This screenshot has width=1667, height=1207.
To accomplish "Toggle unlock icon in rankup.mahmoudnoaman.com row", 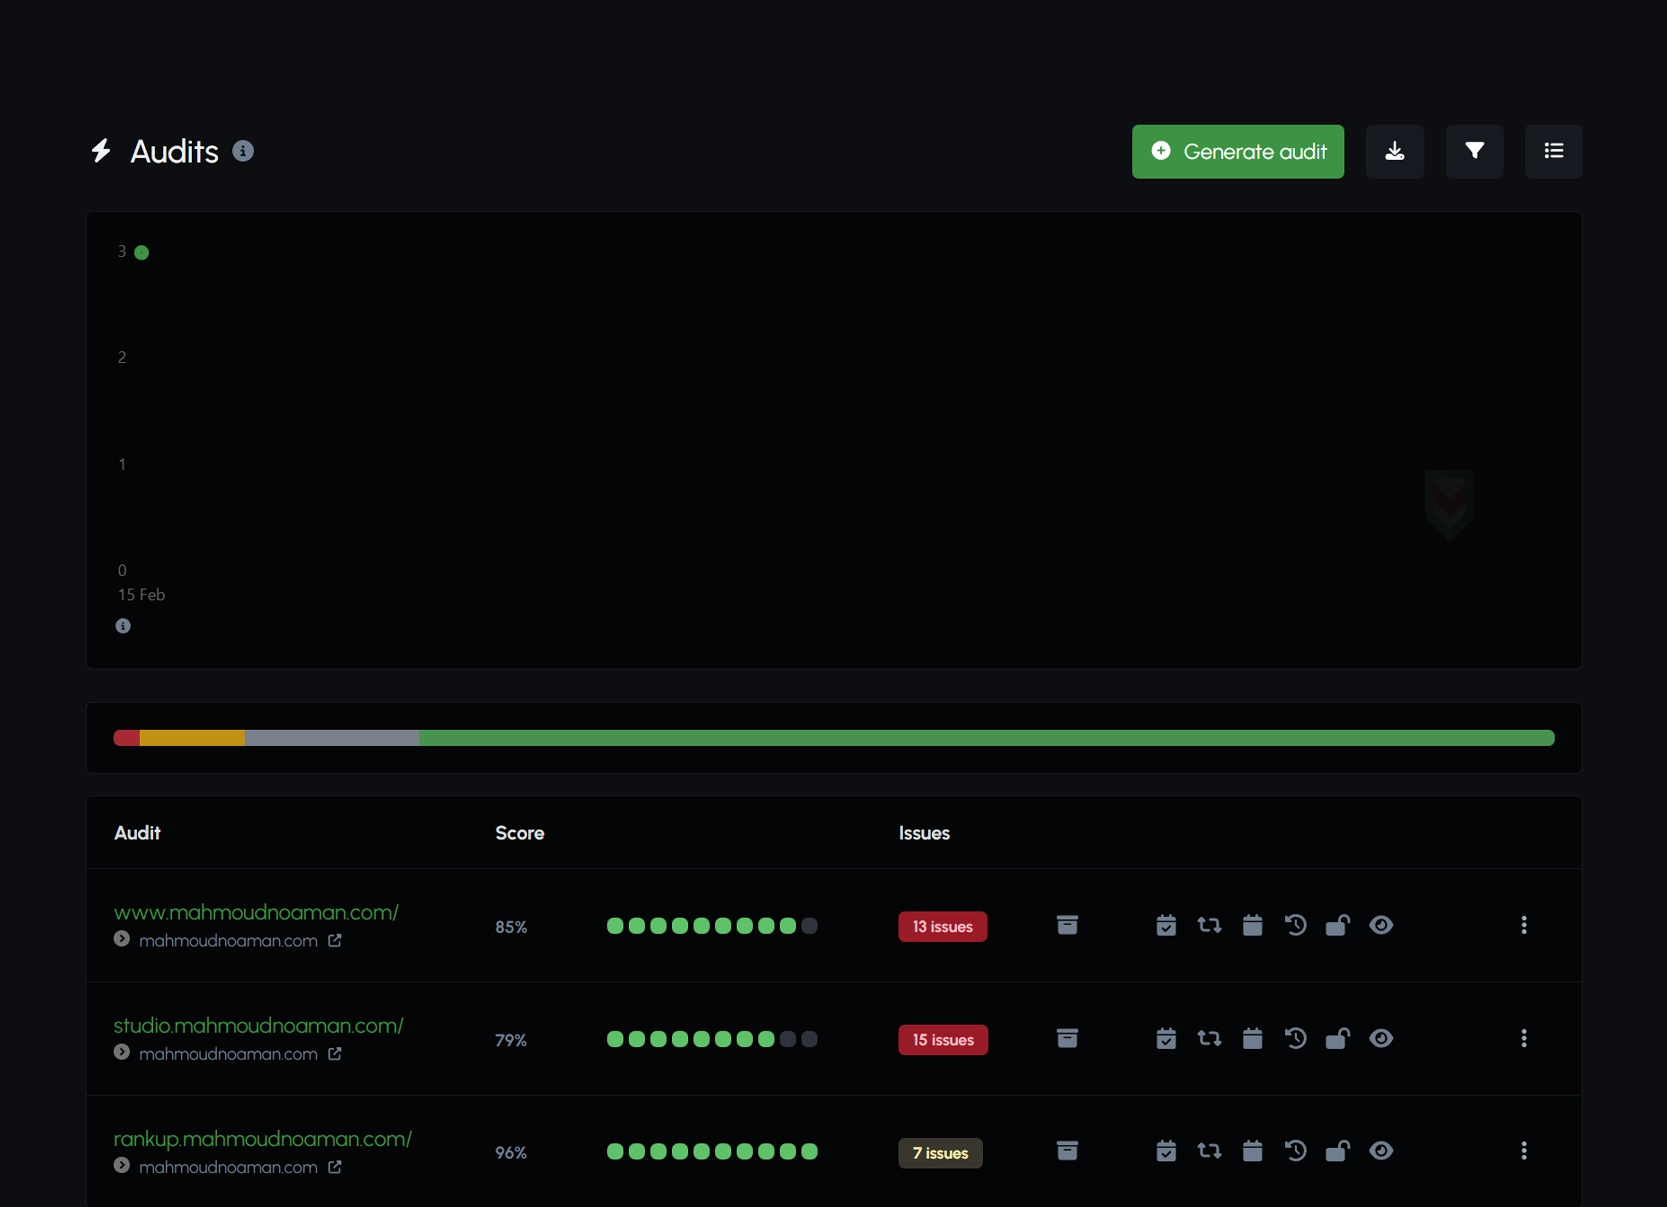I will coord(1337,1151).
